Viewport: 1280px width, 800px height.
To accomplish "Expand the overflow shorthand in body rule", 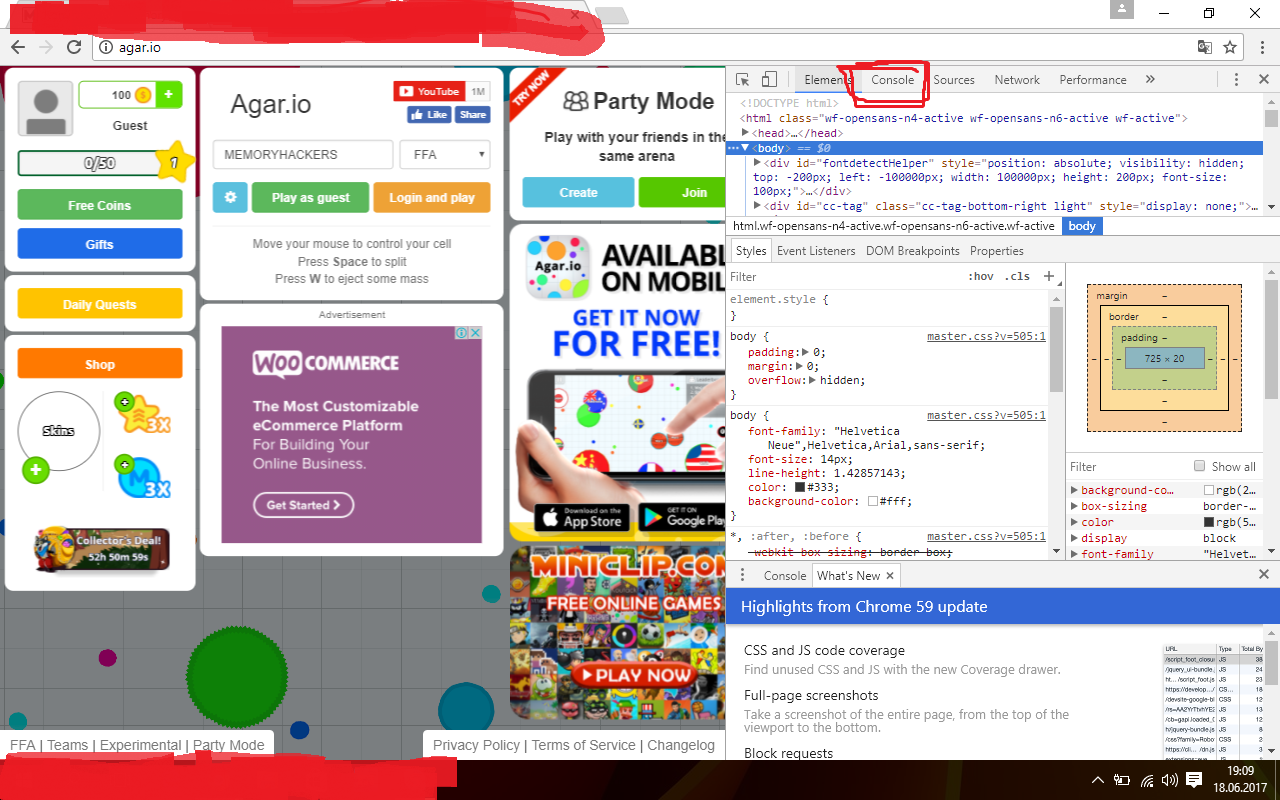I will (x=813, y=380).
